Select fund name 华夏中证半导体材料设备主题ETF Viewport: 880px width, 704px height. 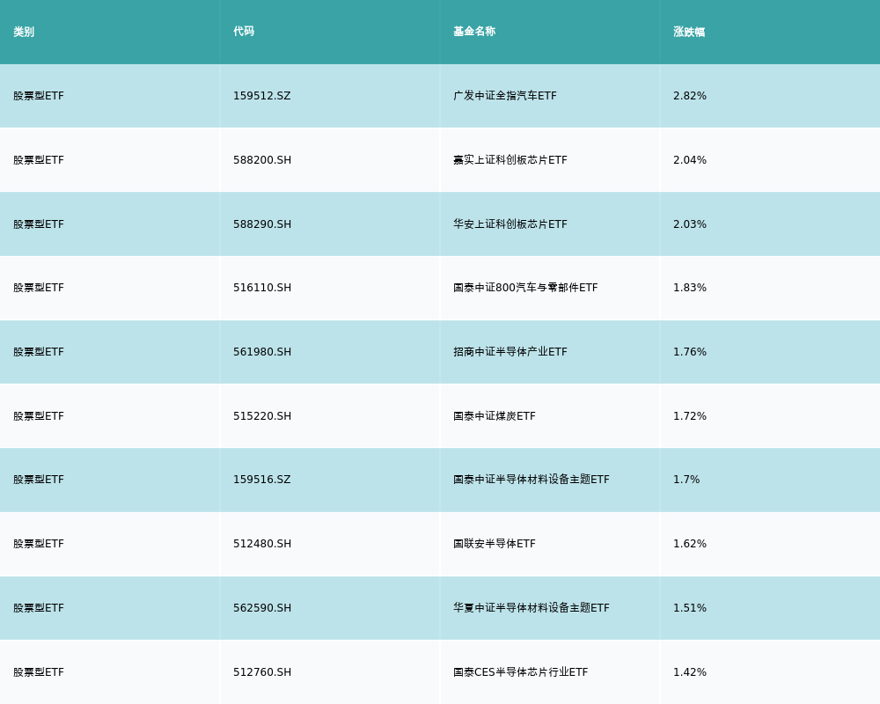531,608
